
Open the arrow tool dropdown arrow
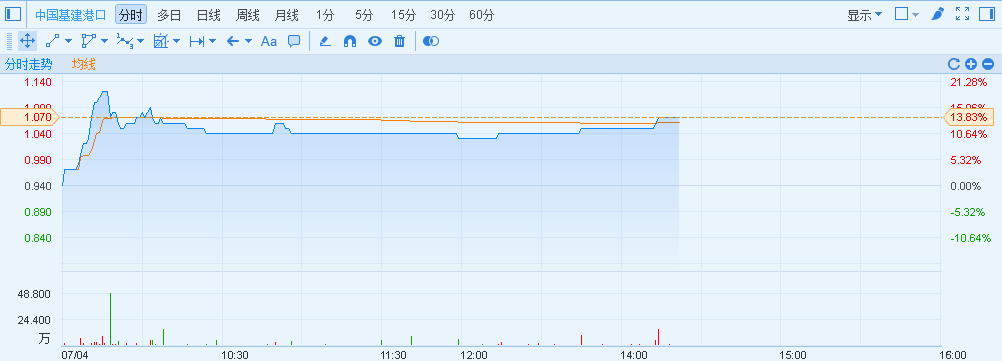coord(249,42)
